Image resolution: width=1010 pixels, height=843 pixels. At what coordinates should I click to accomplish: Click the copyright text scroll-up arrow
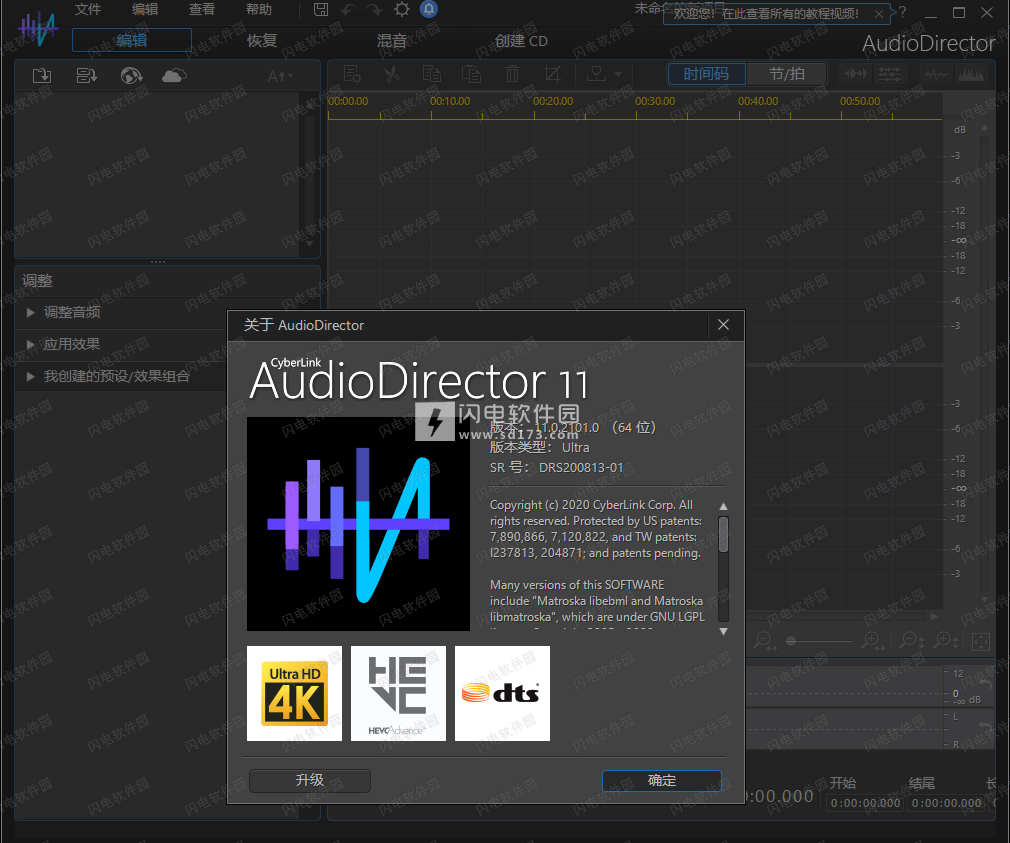pyautogui.click(x=723, y=506)
